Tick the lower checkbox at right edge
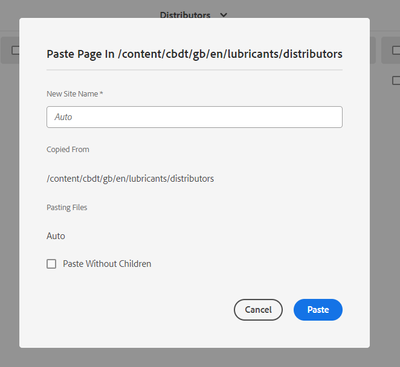This screenshot has width=400, height=367. pyautogui.click(x=396, y=80)
